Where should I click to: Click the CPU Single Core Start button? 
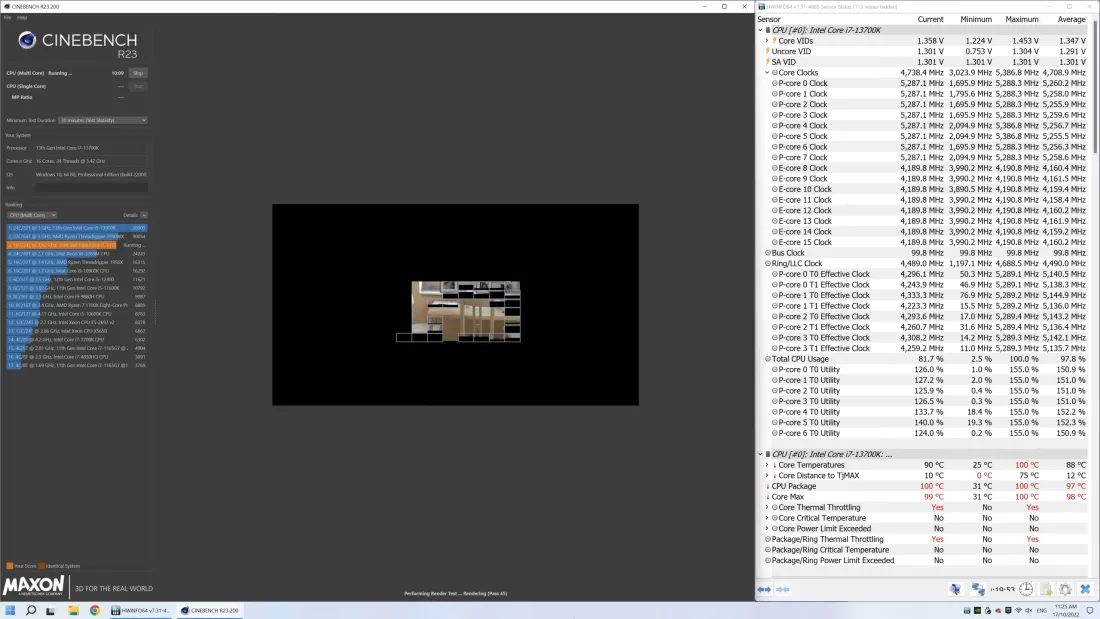(x=138, y=86)
